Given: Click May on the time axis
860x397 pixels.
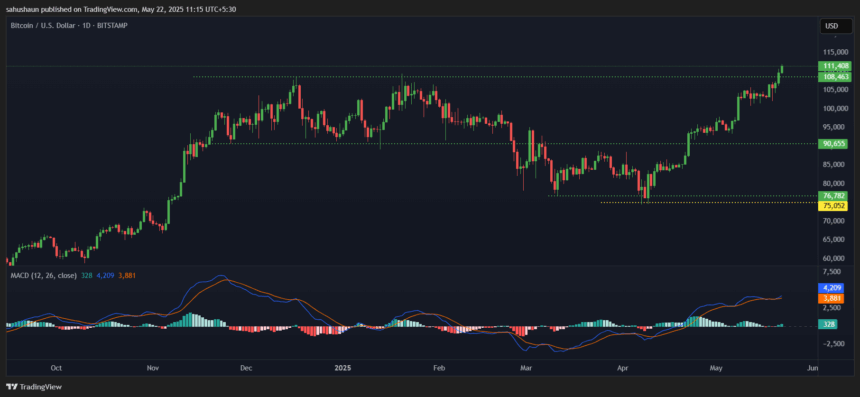Looking at the screenshot, I should 716,368.
